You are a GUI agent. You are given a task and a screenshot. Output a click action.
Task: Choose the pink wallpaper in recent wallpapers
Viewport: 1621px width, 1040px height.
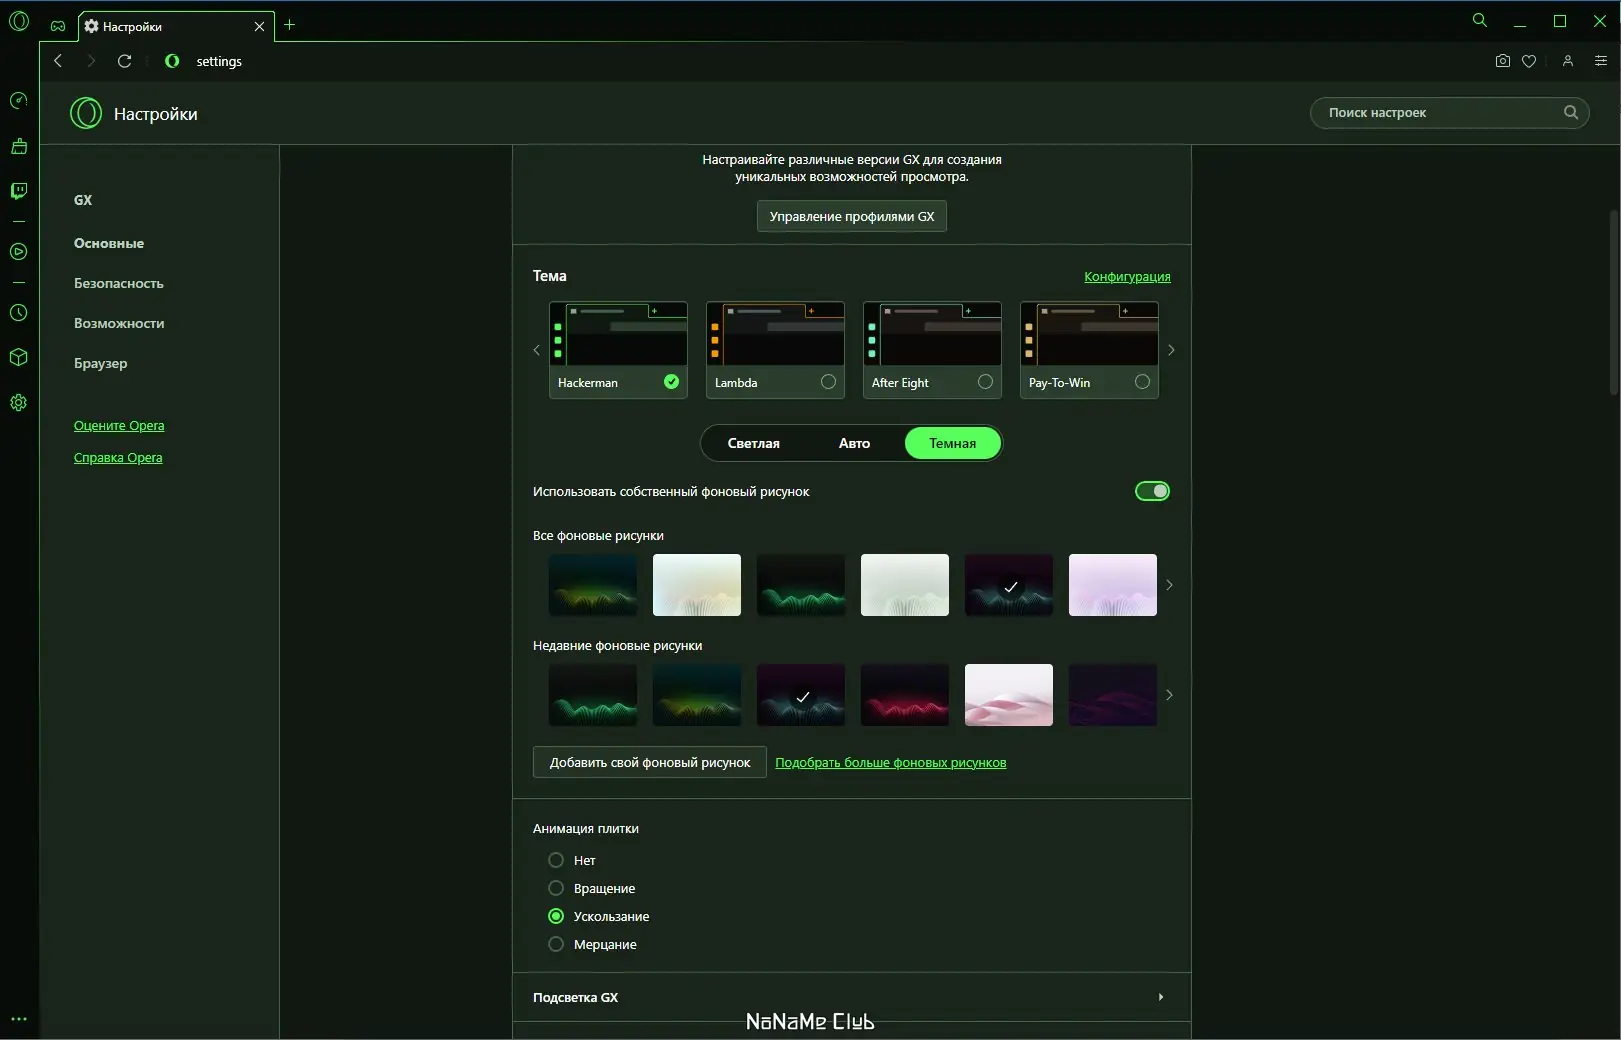1009,695
